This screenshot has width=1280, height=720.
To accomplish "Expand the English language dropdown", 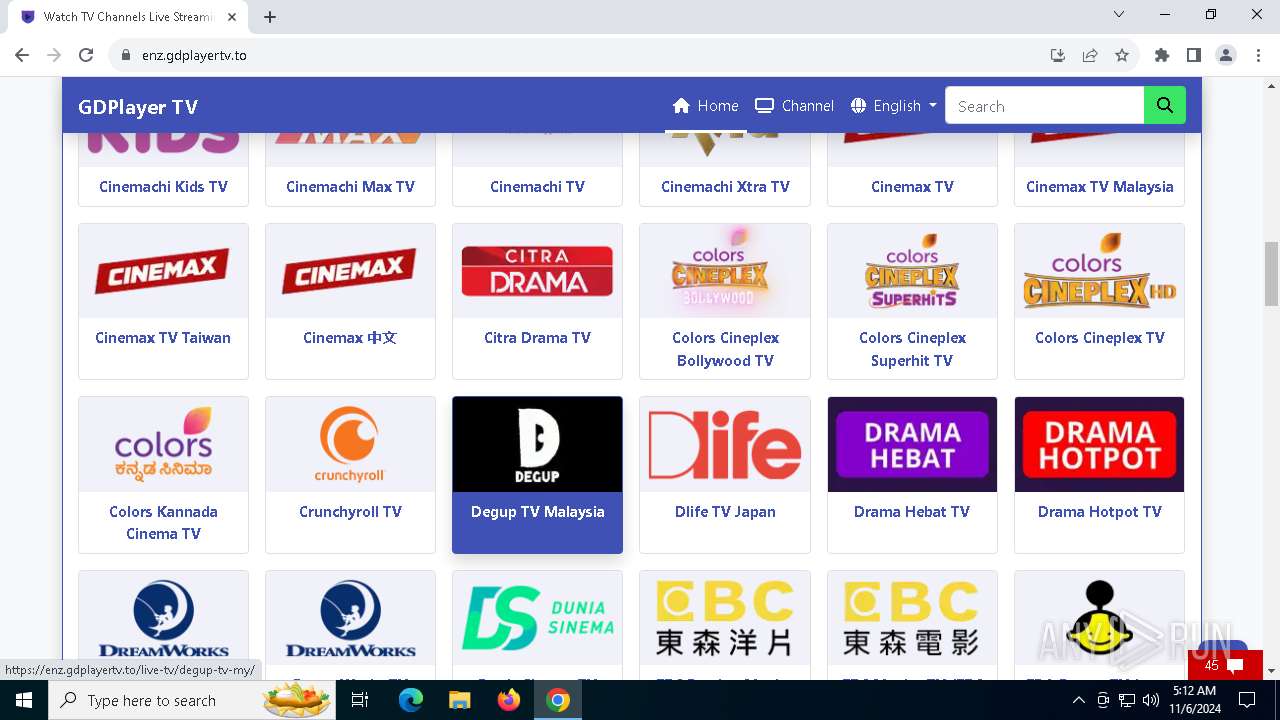I will point(894,106).
